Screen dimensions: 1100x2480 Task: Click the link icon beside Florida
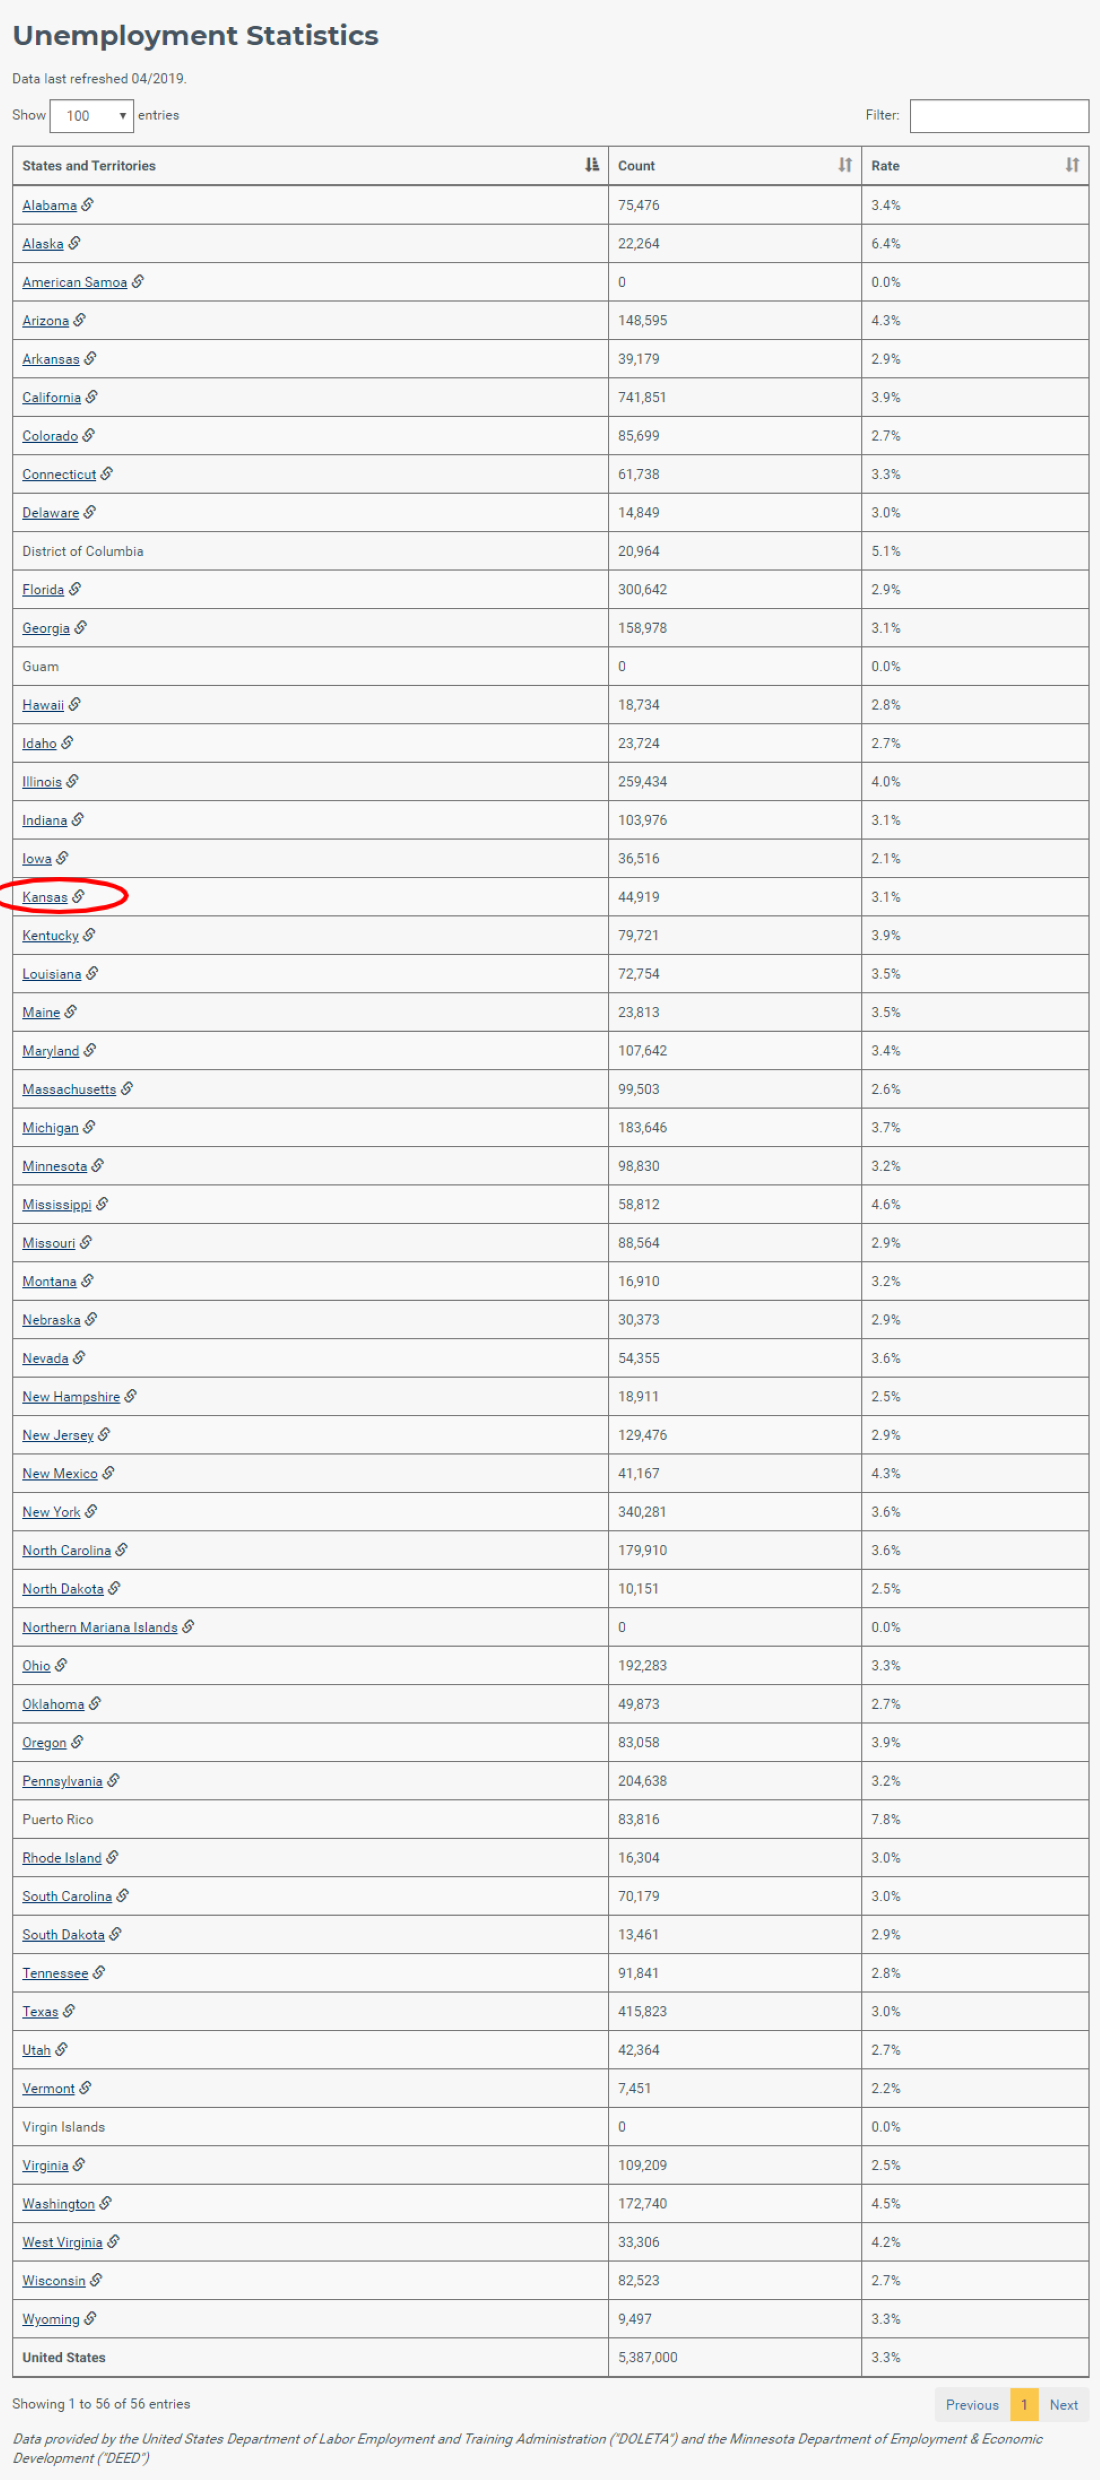[75, 590]
